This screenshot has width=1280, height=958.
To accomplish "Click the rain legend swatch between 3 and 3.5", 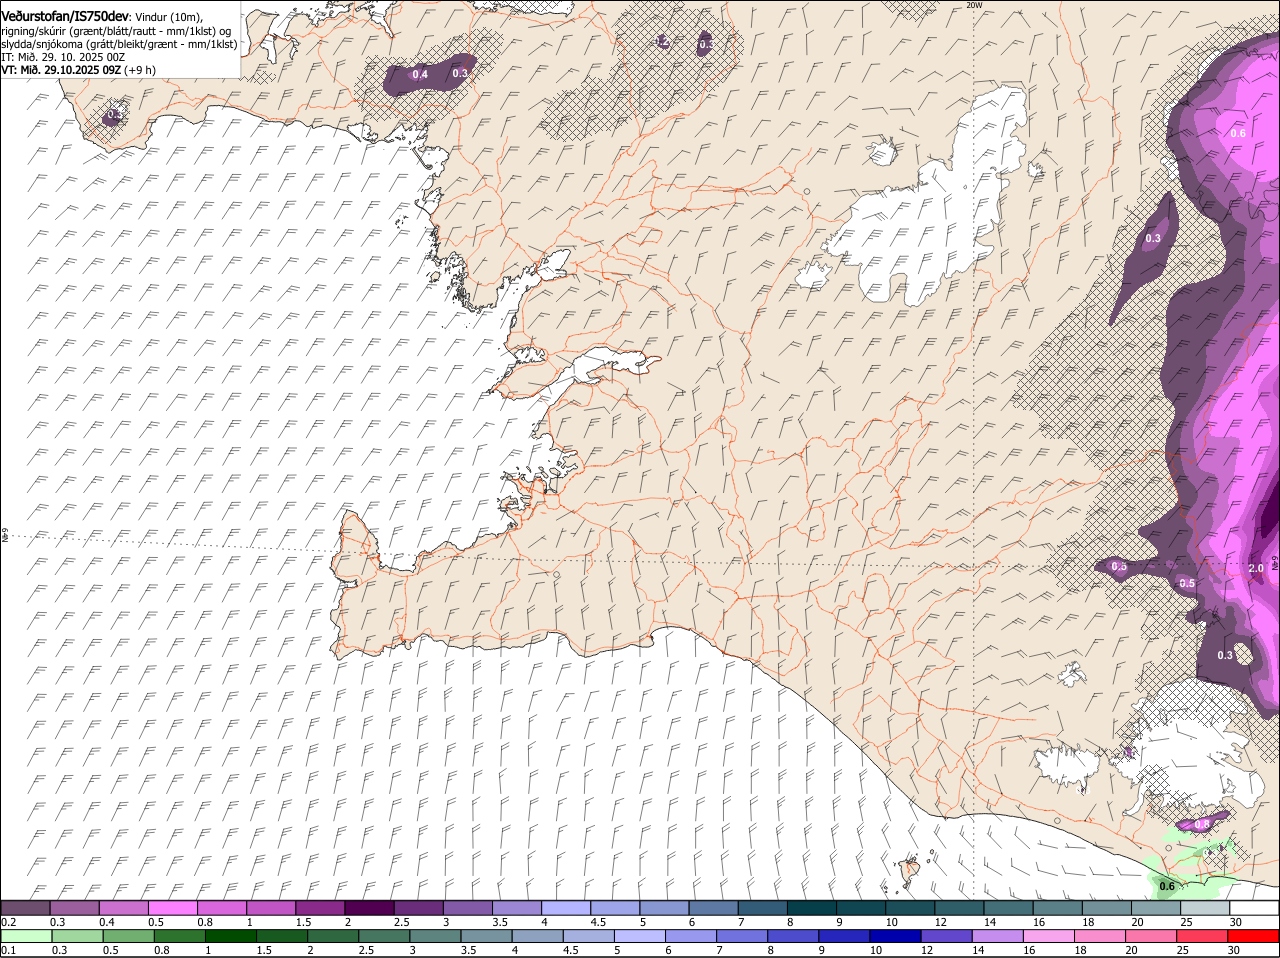I will coord(434,936).
